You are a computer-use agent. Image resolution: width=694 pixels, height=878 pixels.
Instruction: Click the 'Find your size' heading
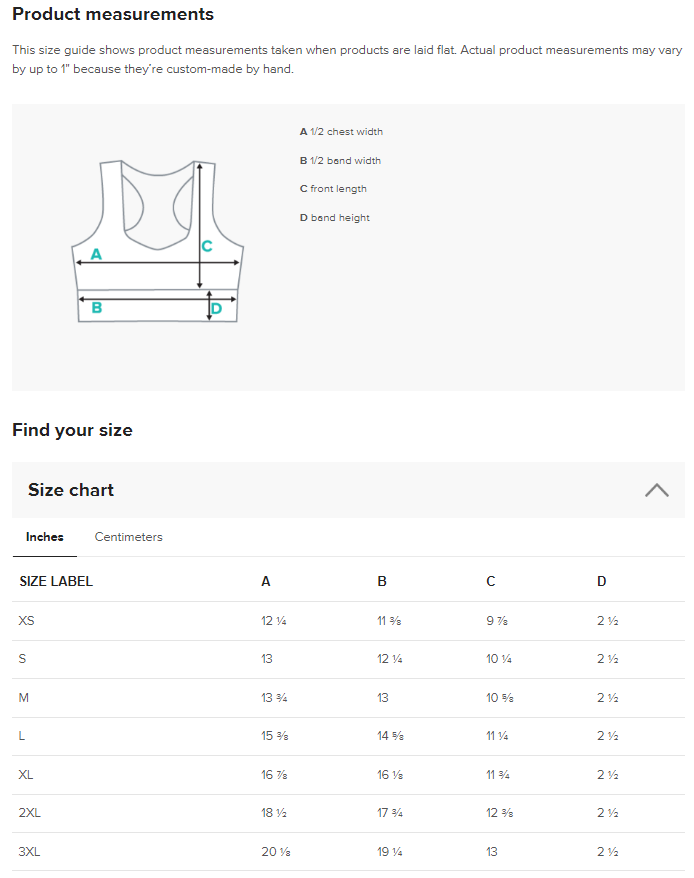point(72,430)
